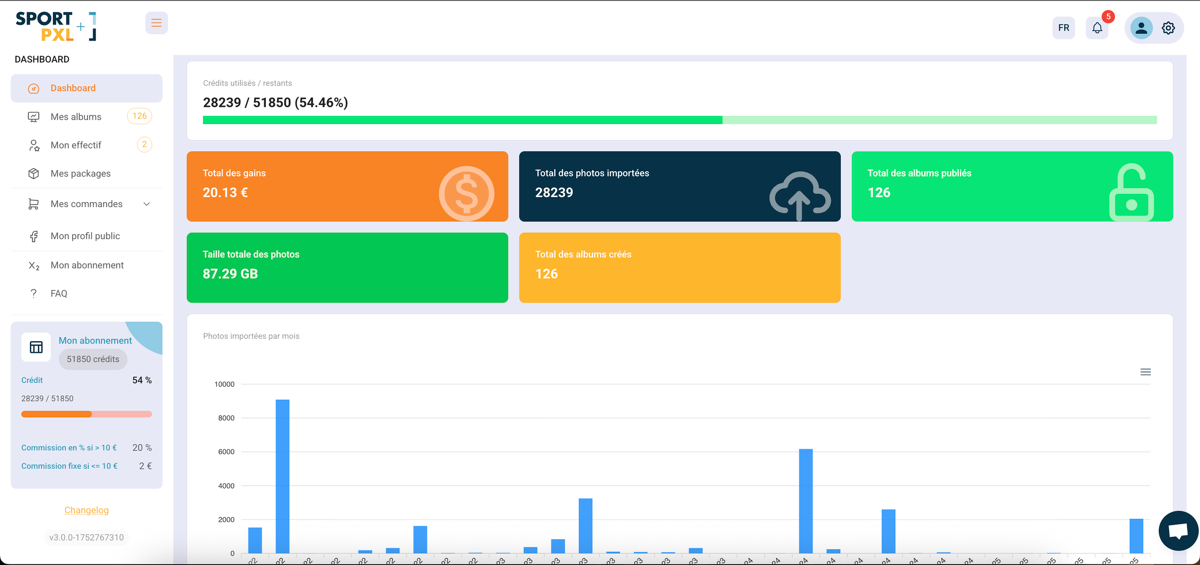Image resolution: width=1200 pixels, height=565 pixels.
Task: Click the tallest chart bar near 9000
Action: (x=283, y=476)
